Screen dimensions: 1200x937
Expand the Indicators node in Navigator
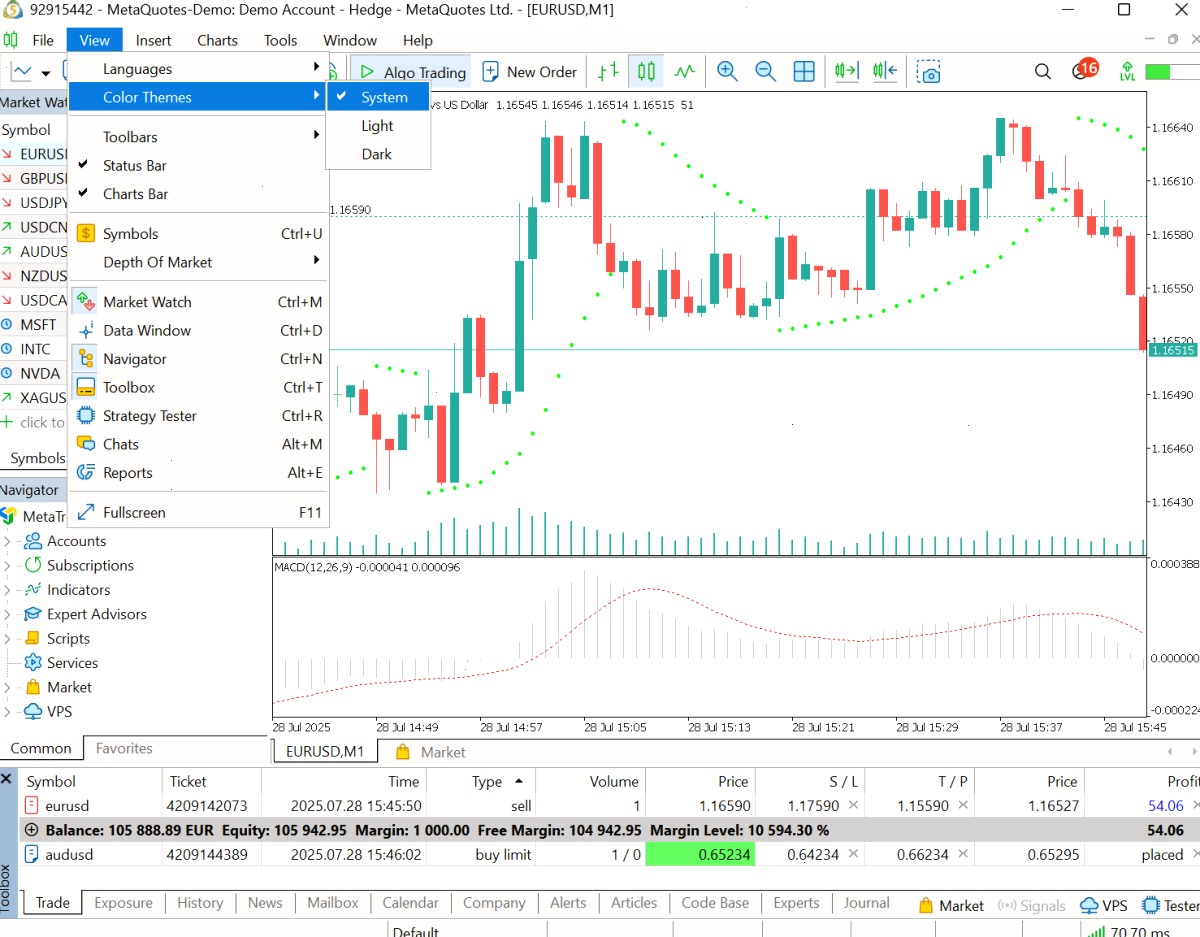point(7,590)
